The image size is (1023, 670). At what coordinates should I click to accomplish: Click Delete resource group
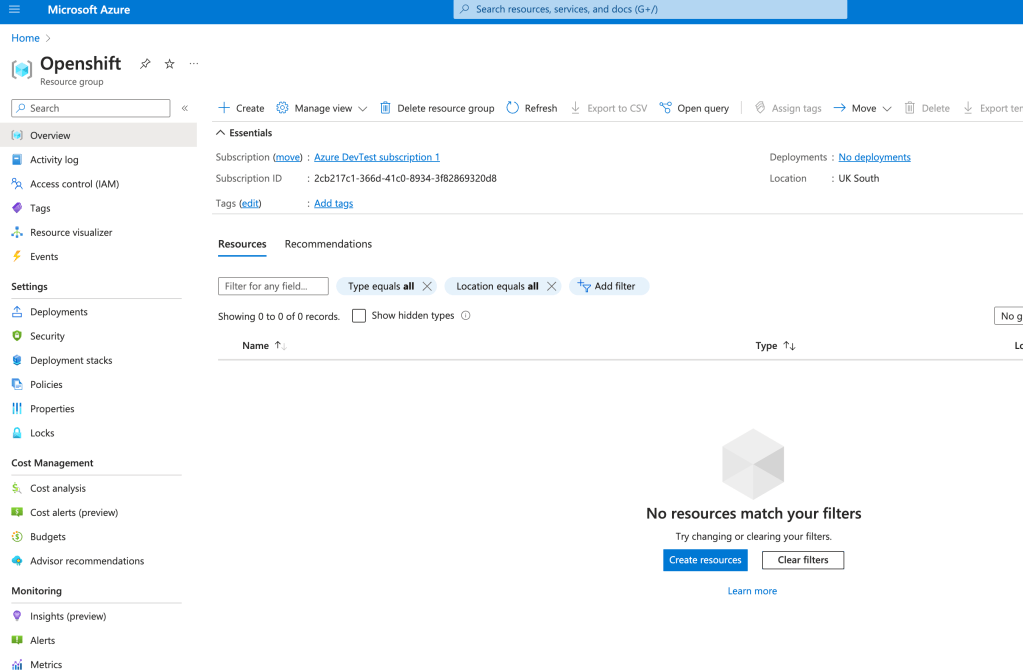coord(437,108)
